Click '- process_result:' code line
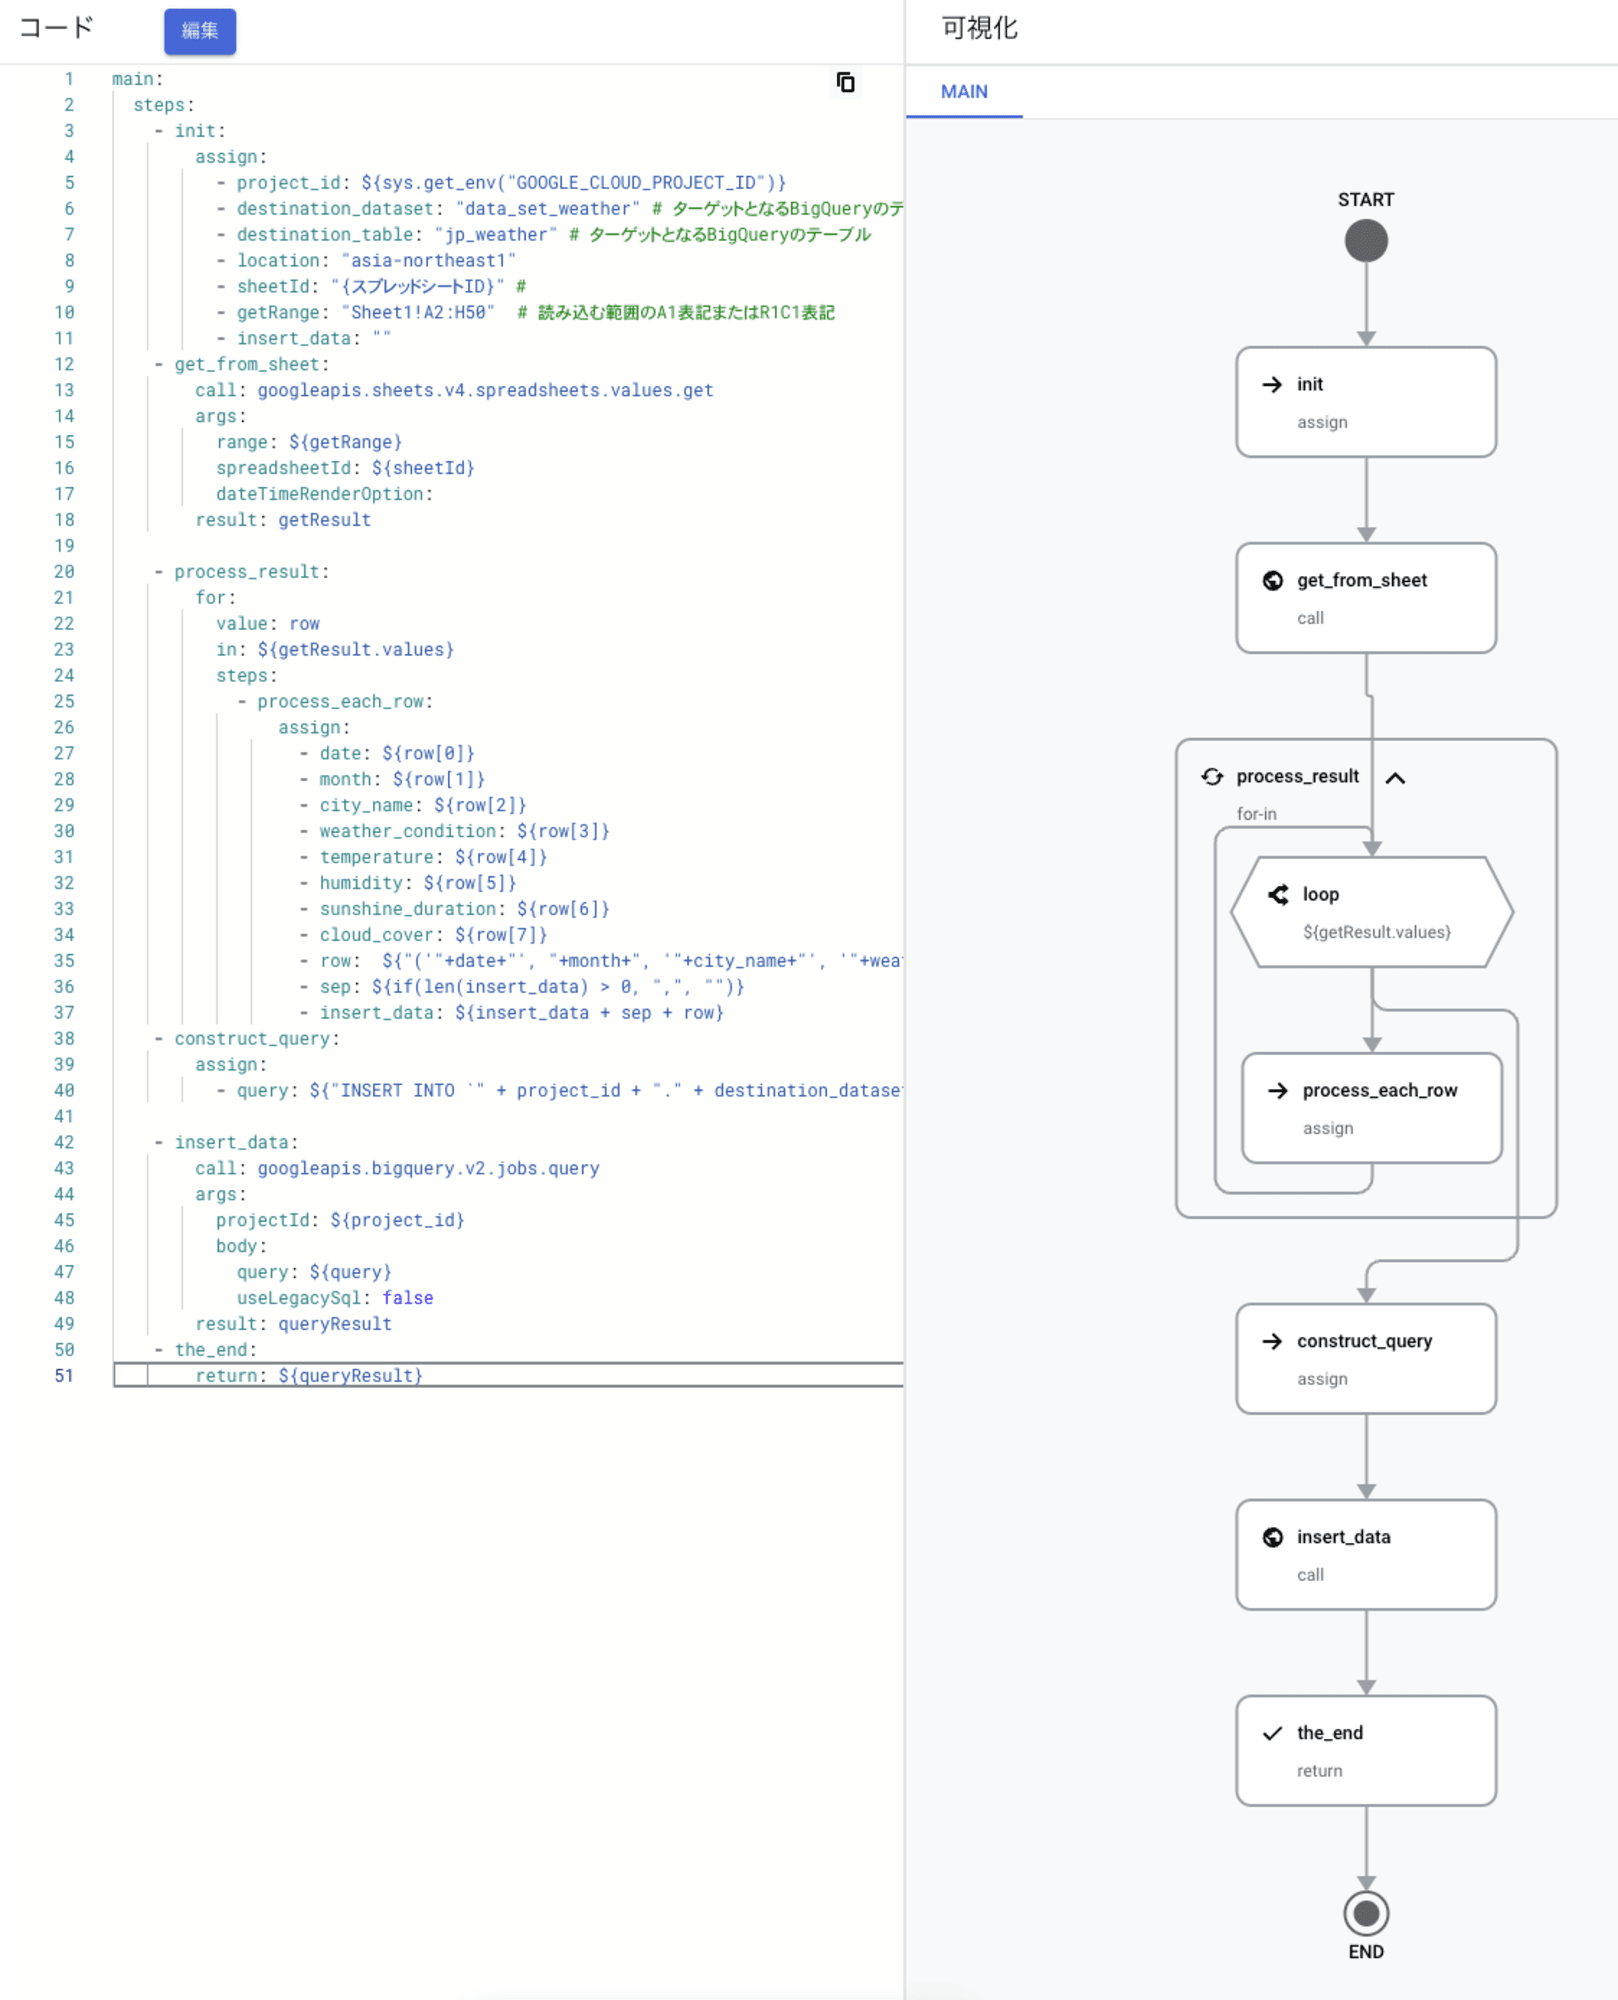 [241, 572]
